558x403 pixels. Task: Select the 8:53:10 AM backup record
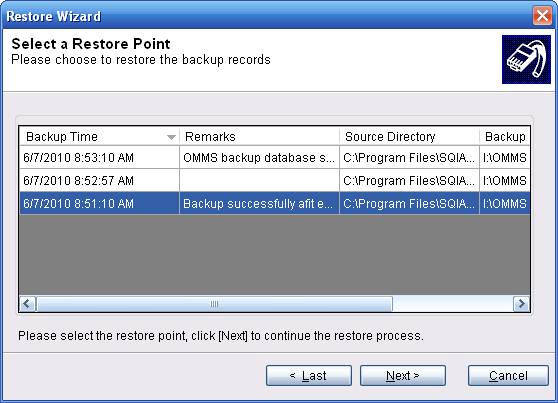(x=275, y=157)
